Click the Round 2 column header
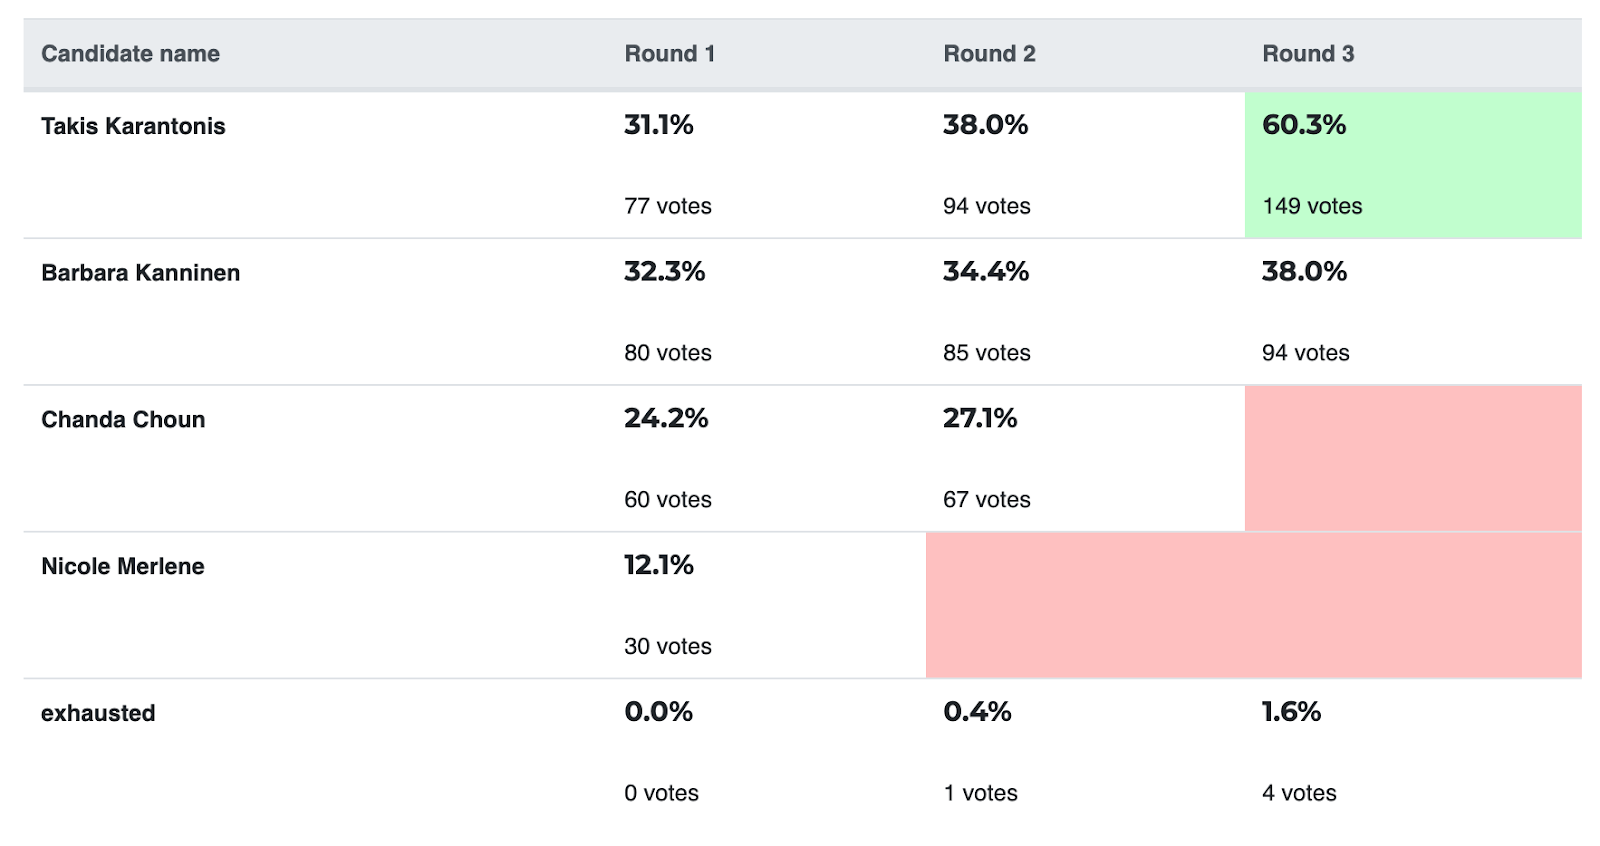The width and height of the screenshot is (1600, 846). [x=989, y=54]
